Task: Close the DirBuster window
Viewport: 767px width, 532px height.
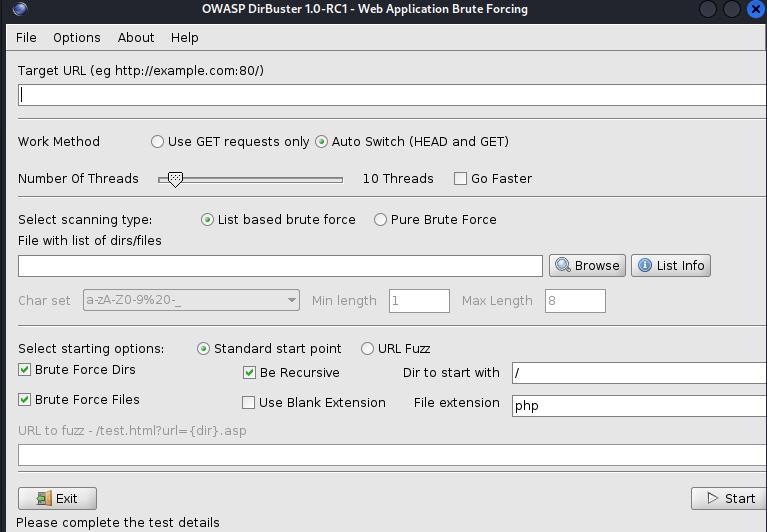Action: (x=756, y=9)
